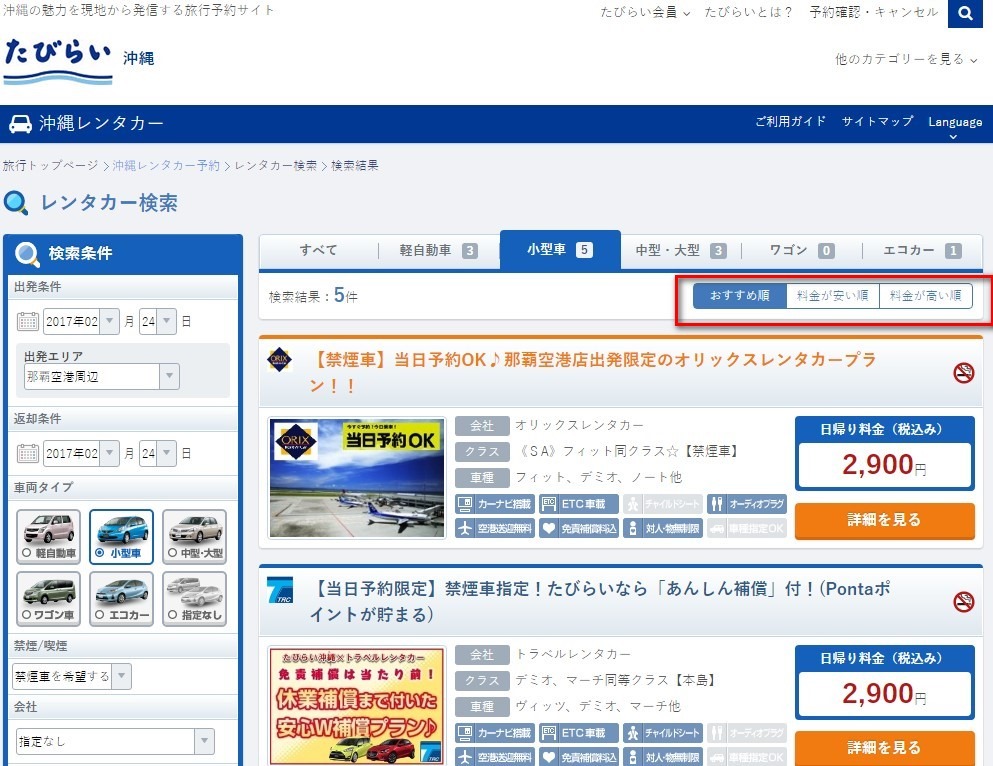Open the departure date calendar icon
The width and height of the screenshot is (993, 766).
(28, 322)
